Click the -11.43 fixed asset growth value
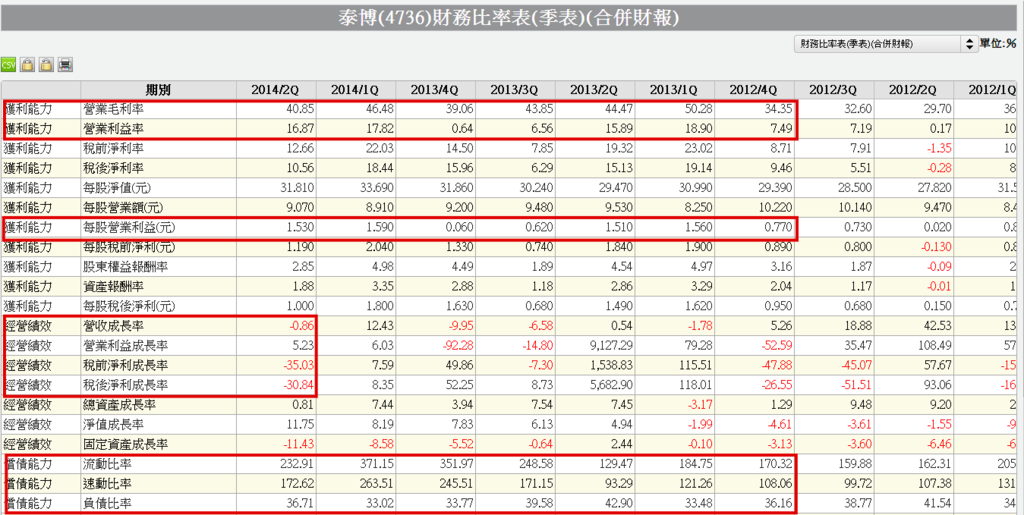The height and width of the screenshot is (515, 1024). pyautogui.click(x=298, y=444)
